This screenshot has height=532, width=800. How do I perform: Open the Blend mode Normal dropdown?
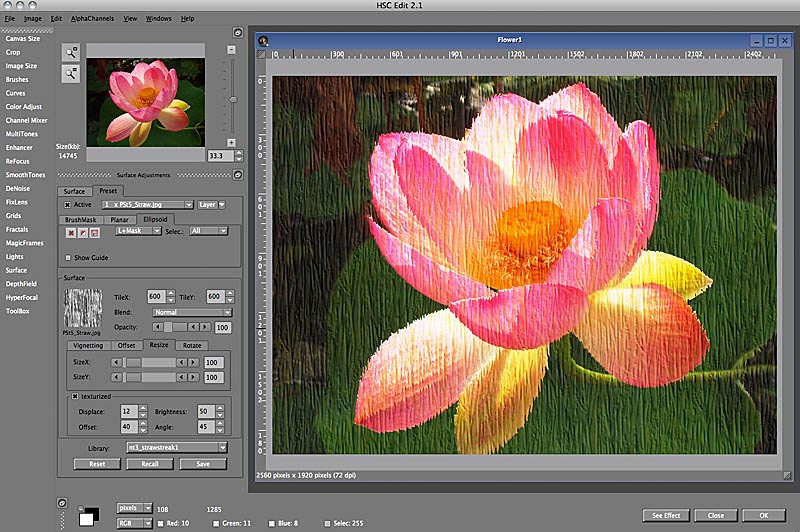(192, 312)
